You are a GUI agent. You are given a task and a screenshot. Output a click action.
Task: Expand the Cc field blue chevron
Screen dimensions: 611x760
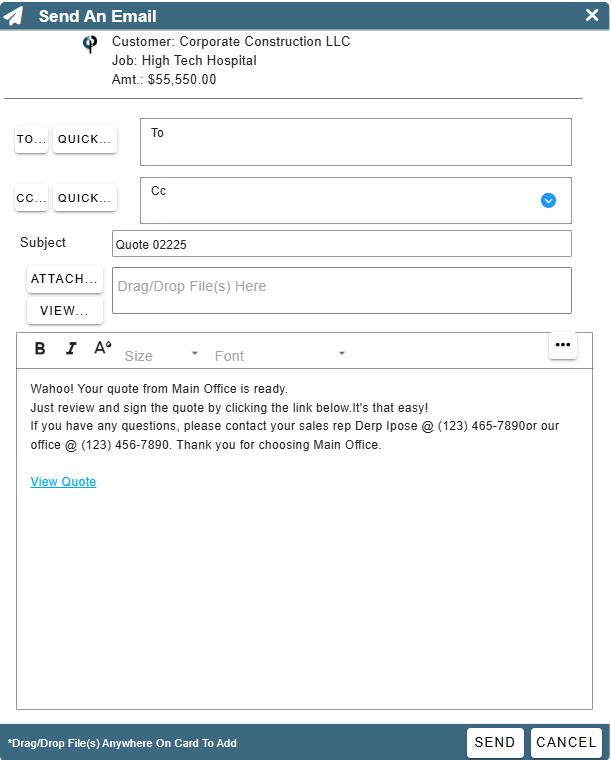548,200
